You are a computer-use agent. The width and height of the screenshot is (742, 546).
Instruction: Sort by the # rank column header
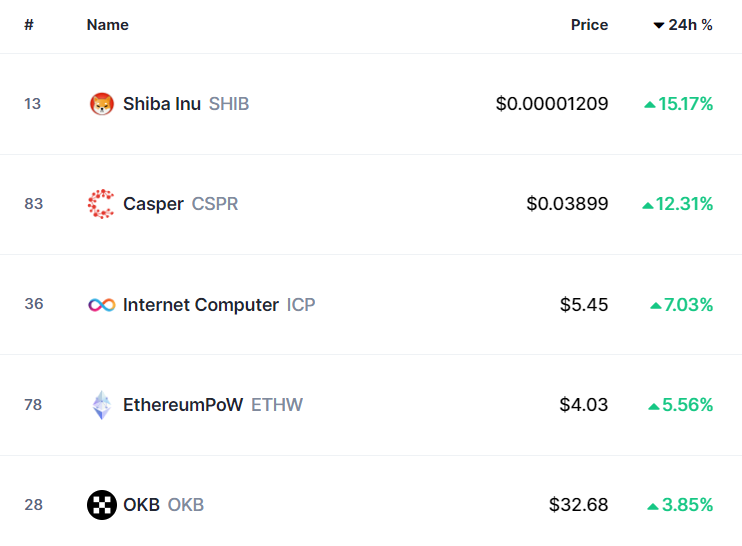(x=29, y=25)
